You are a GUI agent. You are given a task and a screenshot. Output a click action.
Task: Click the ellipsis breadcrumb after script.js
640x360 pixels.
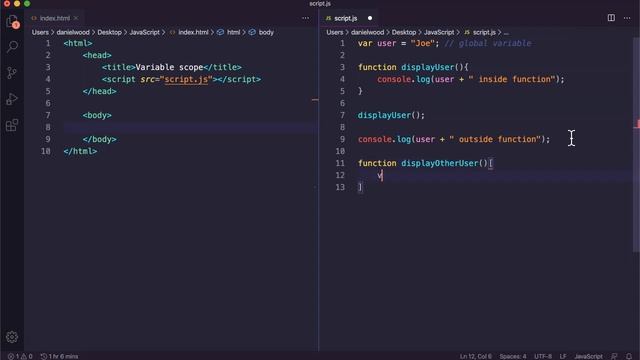tap(506, 32)
